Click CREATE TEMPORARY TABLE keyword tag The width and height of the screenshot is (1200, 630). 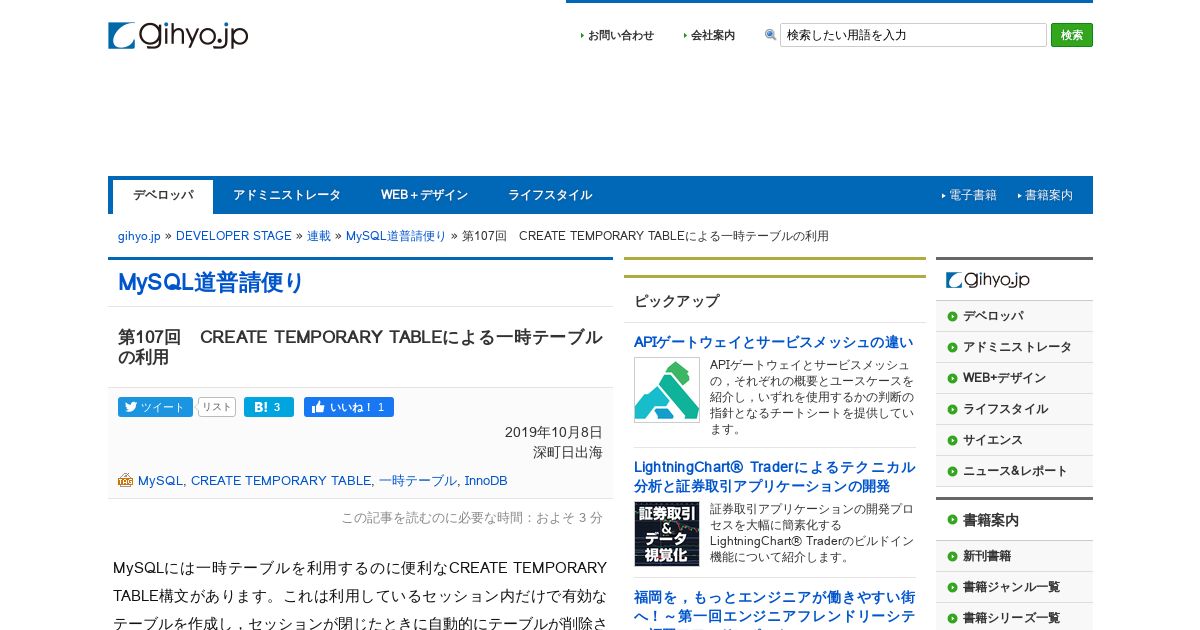pyautogui.click(x=281, y=481)
